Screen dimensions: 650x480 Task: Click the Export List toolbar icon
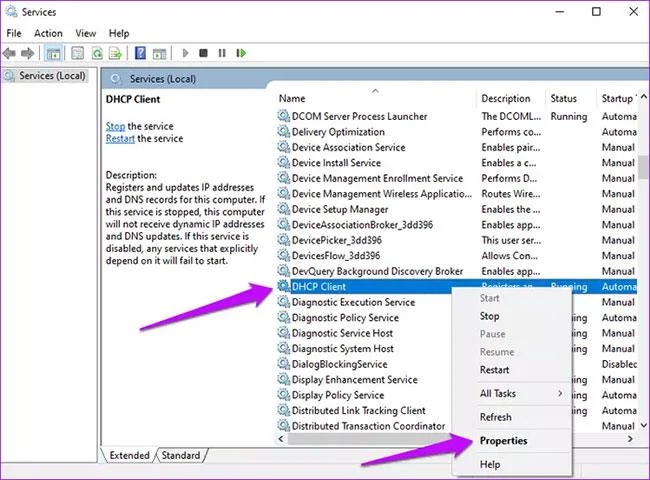115,53
